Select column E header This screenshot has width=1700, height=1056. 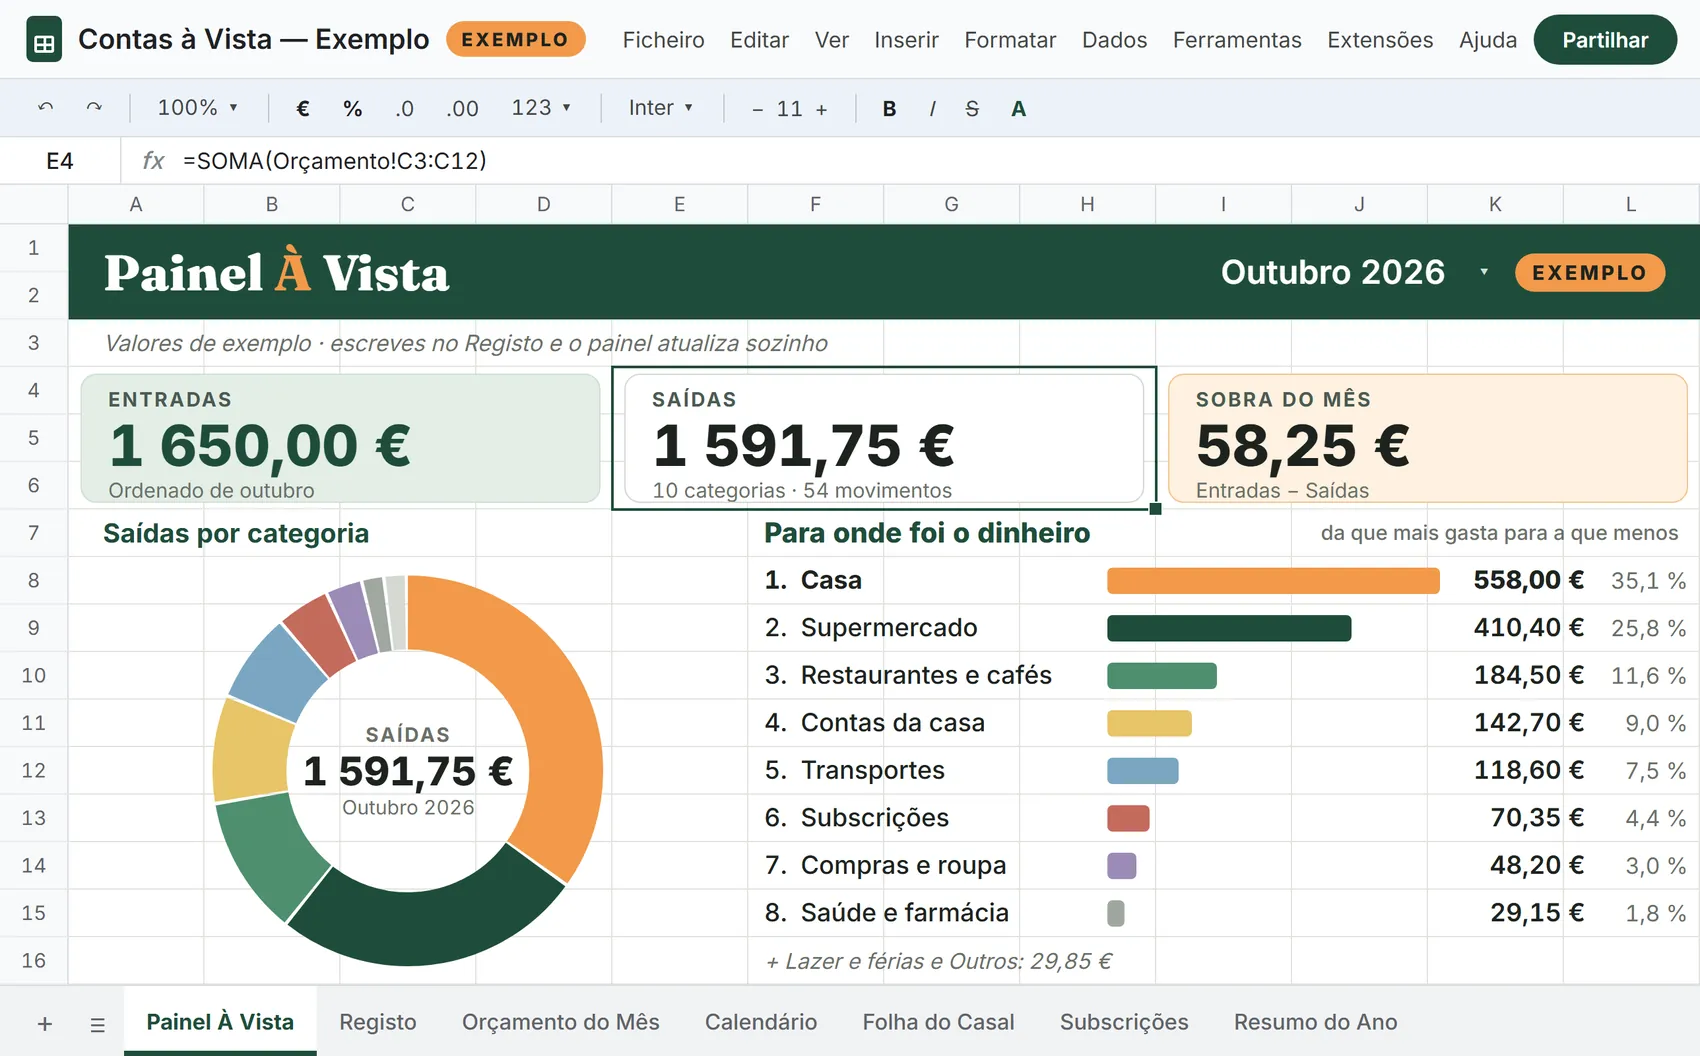point(679,204)
